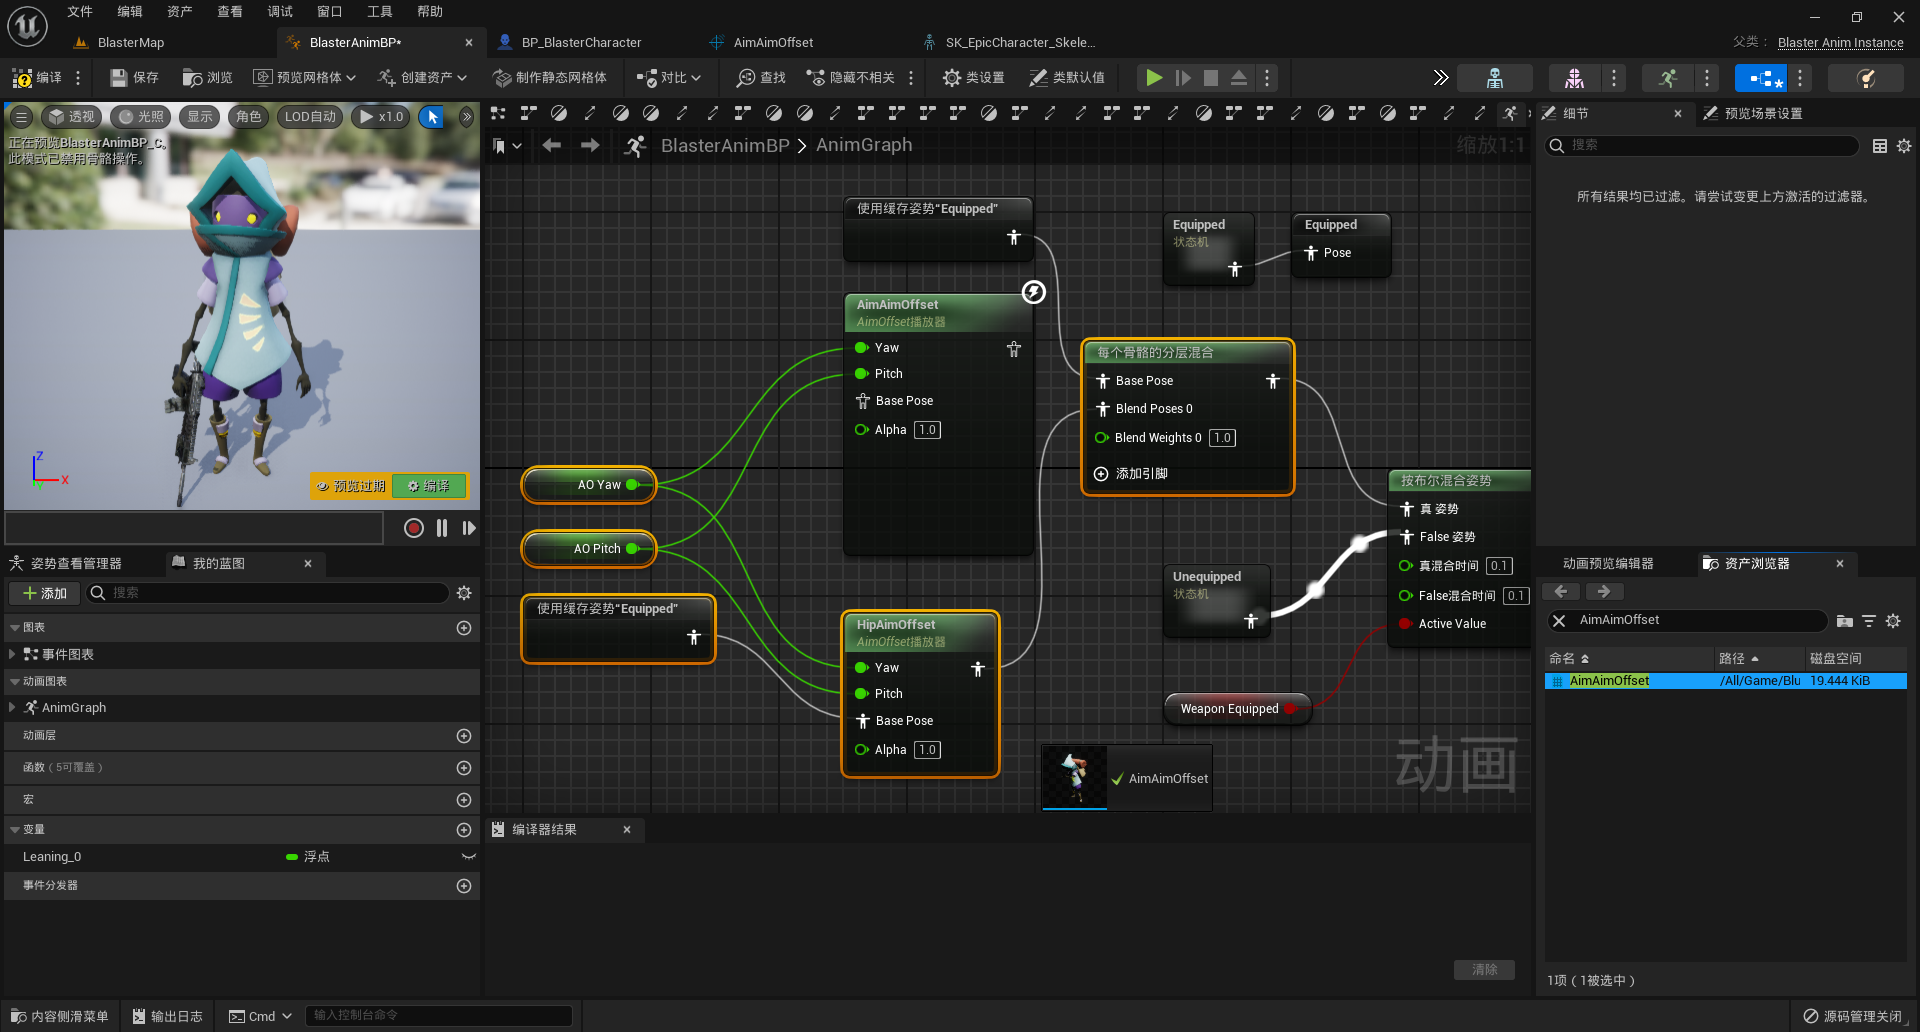Expand the AnimGraph tree item
The image size is (1920, 1032).
(x=12, y=708)
